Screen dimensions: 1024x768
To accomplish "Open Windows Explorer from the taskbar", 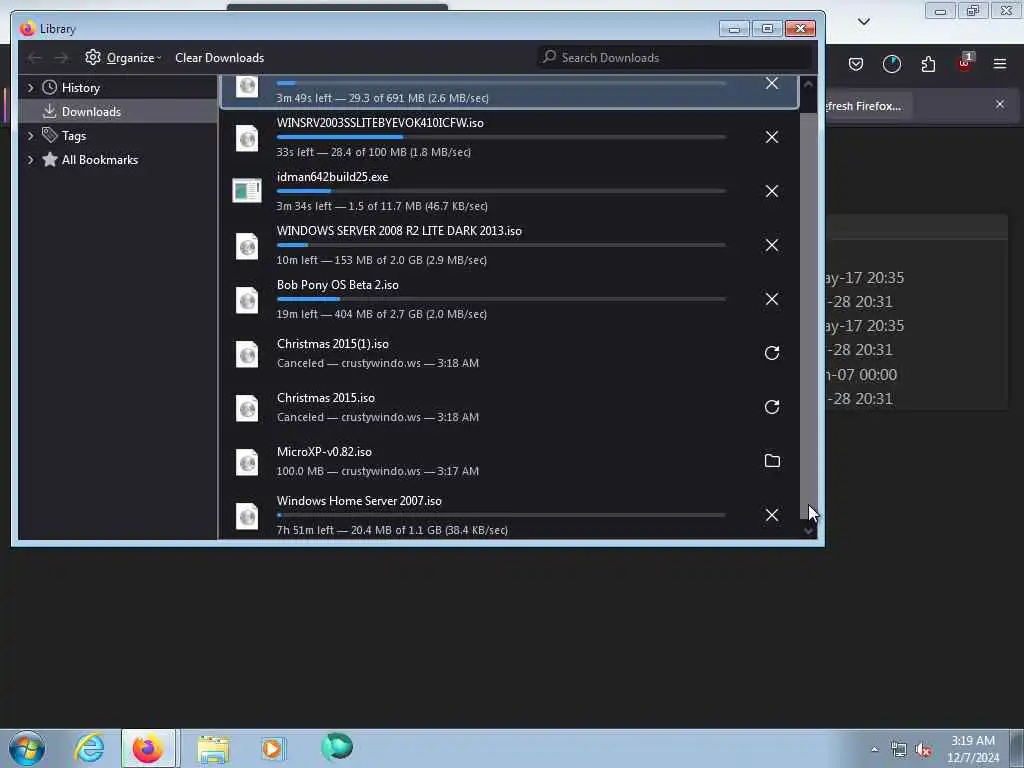I will pyautogui.click(x=214, y=749).
